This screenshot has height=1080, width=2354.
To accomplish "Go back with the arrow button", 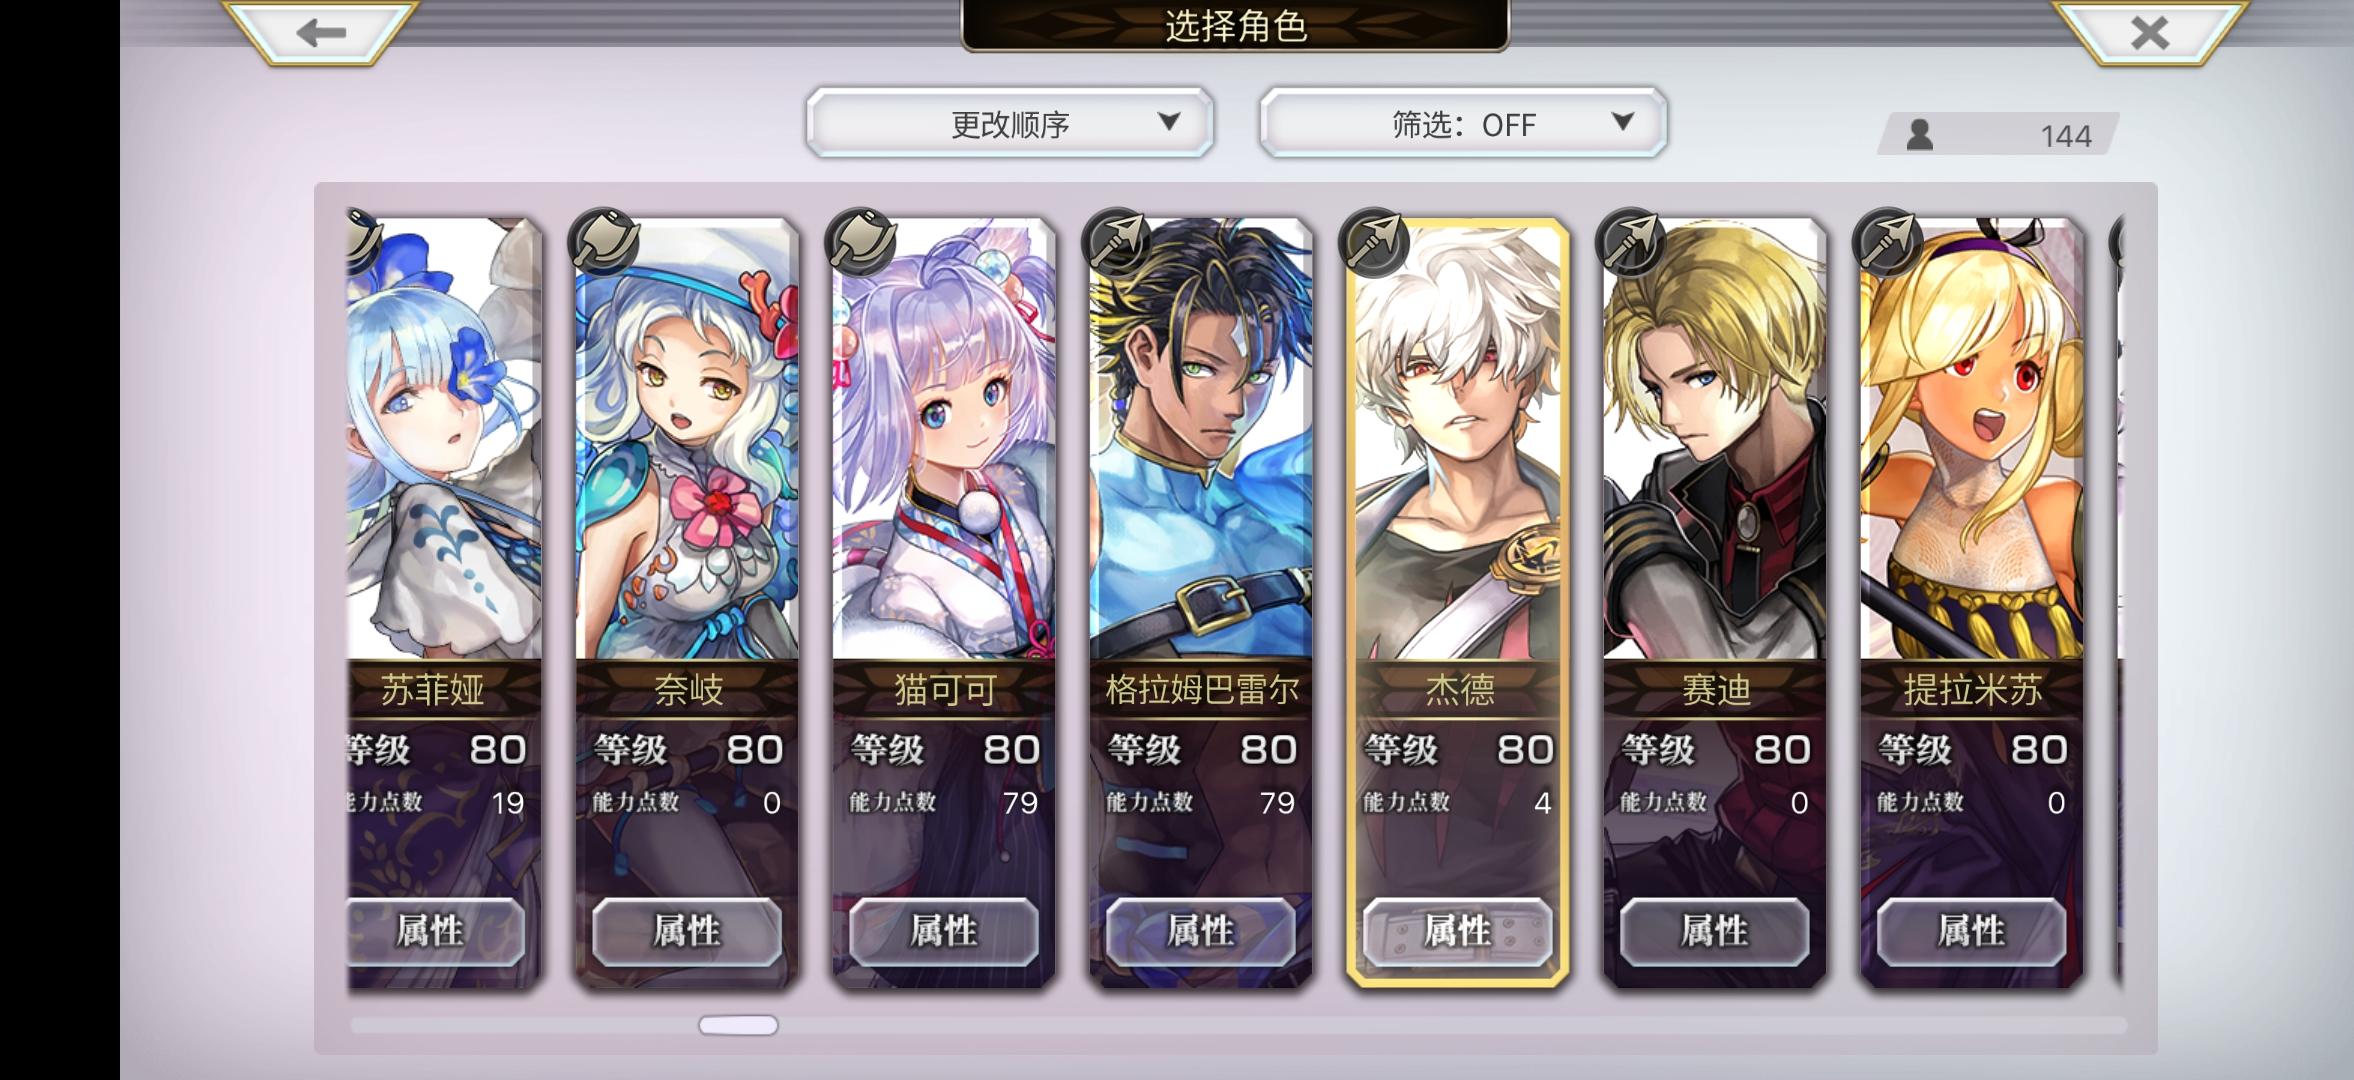I will [320, 32].
